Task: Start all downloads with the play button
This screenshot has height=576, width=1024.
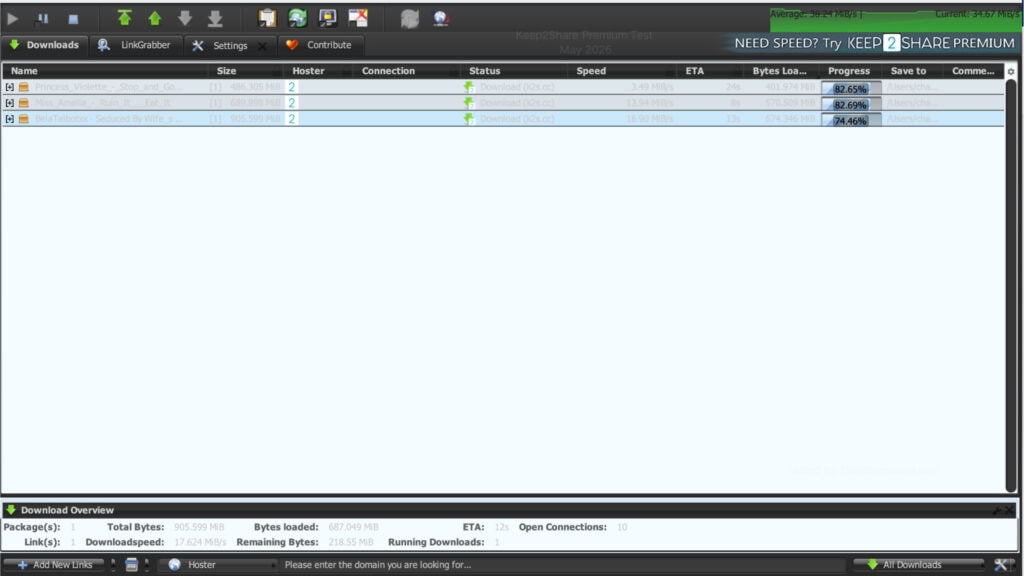Action: pos(12,18)
